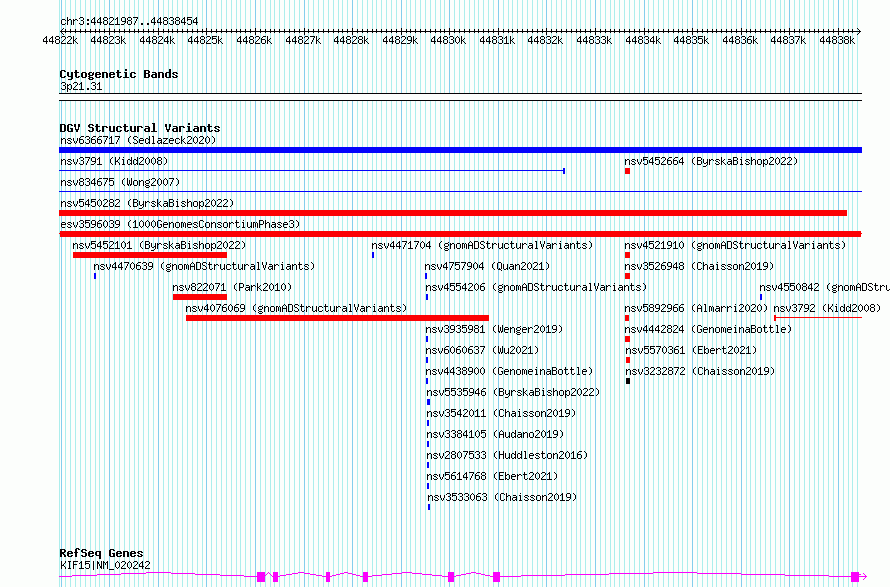Open variant nsv3935981 (Wenger2019)
This screenshot has height=587, width=890.
click(x=494, y=329)
